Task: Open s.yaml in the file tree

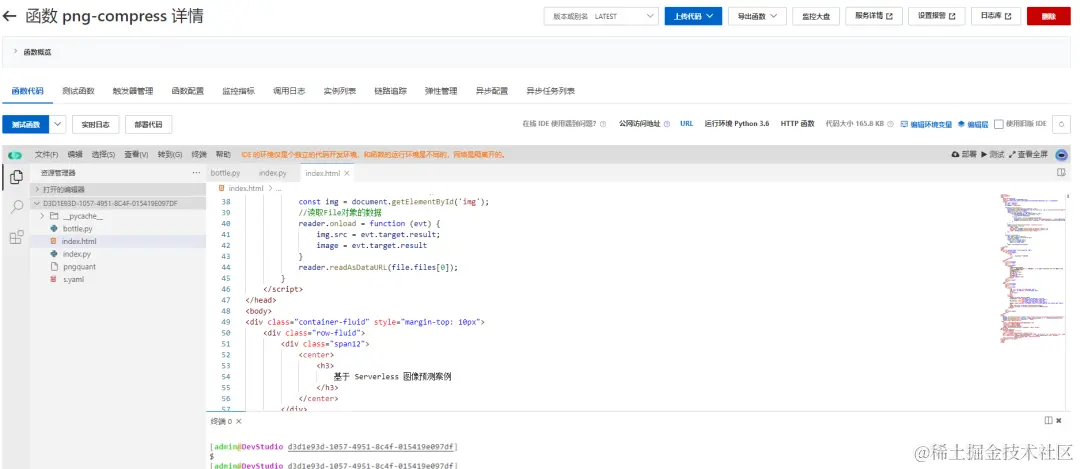Action: point(73,280)
